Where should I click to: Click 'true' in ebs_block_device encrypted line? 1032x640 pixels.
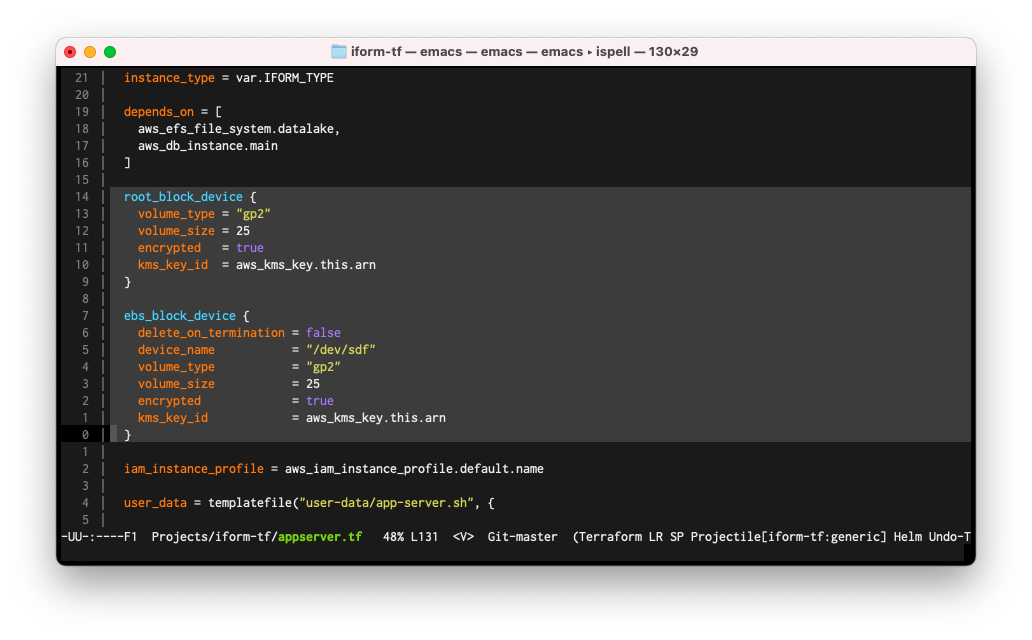coord(320,401)
